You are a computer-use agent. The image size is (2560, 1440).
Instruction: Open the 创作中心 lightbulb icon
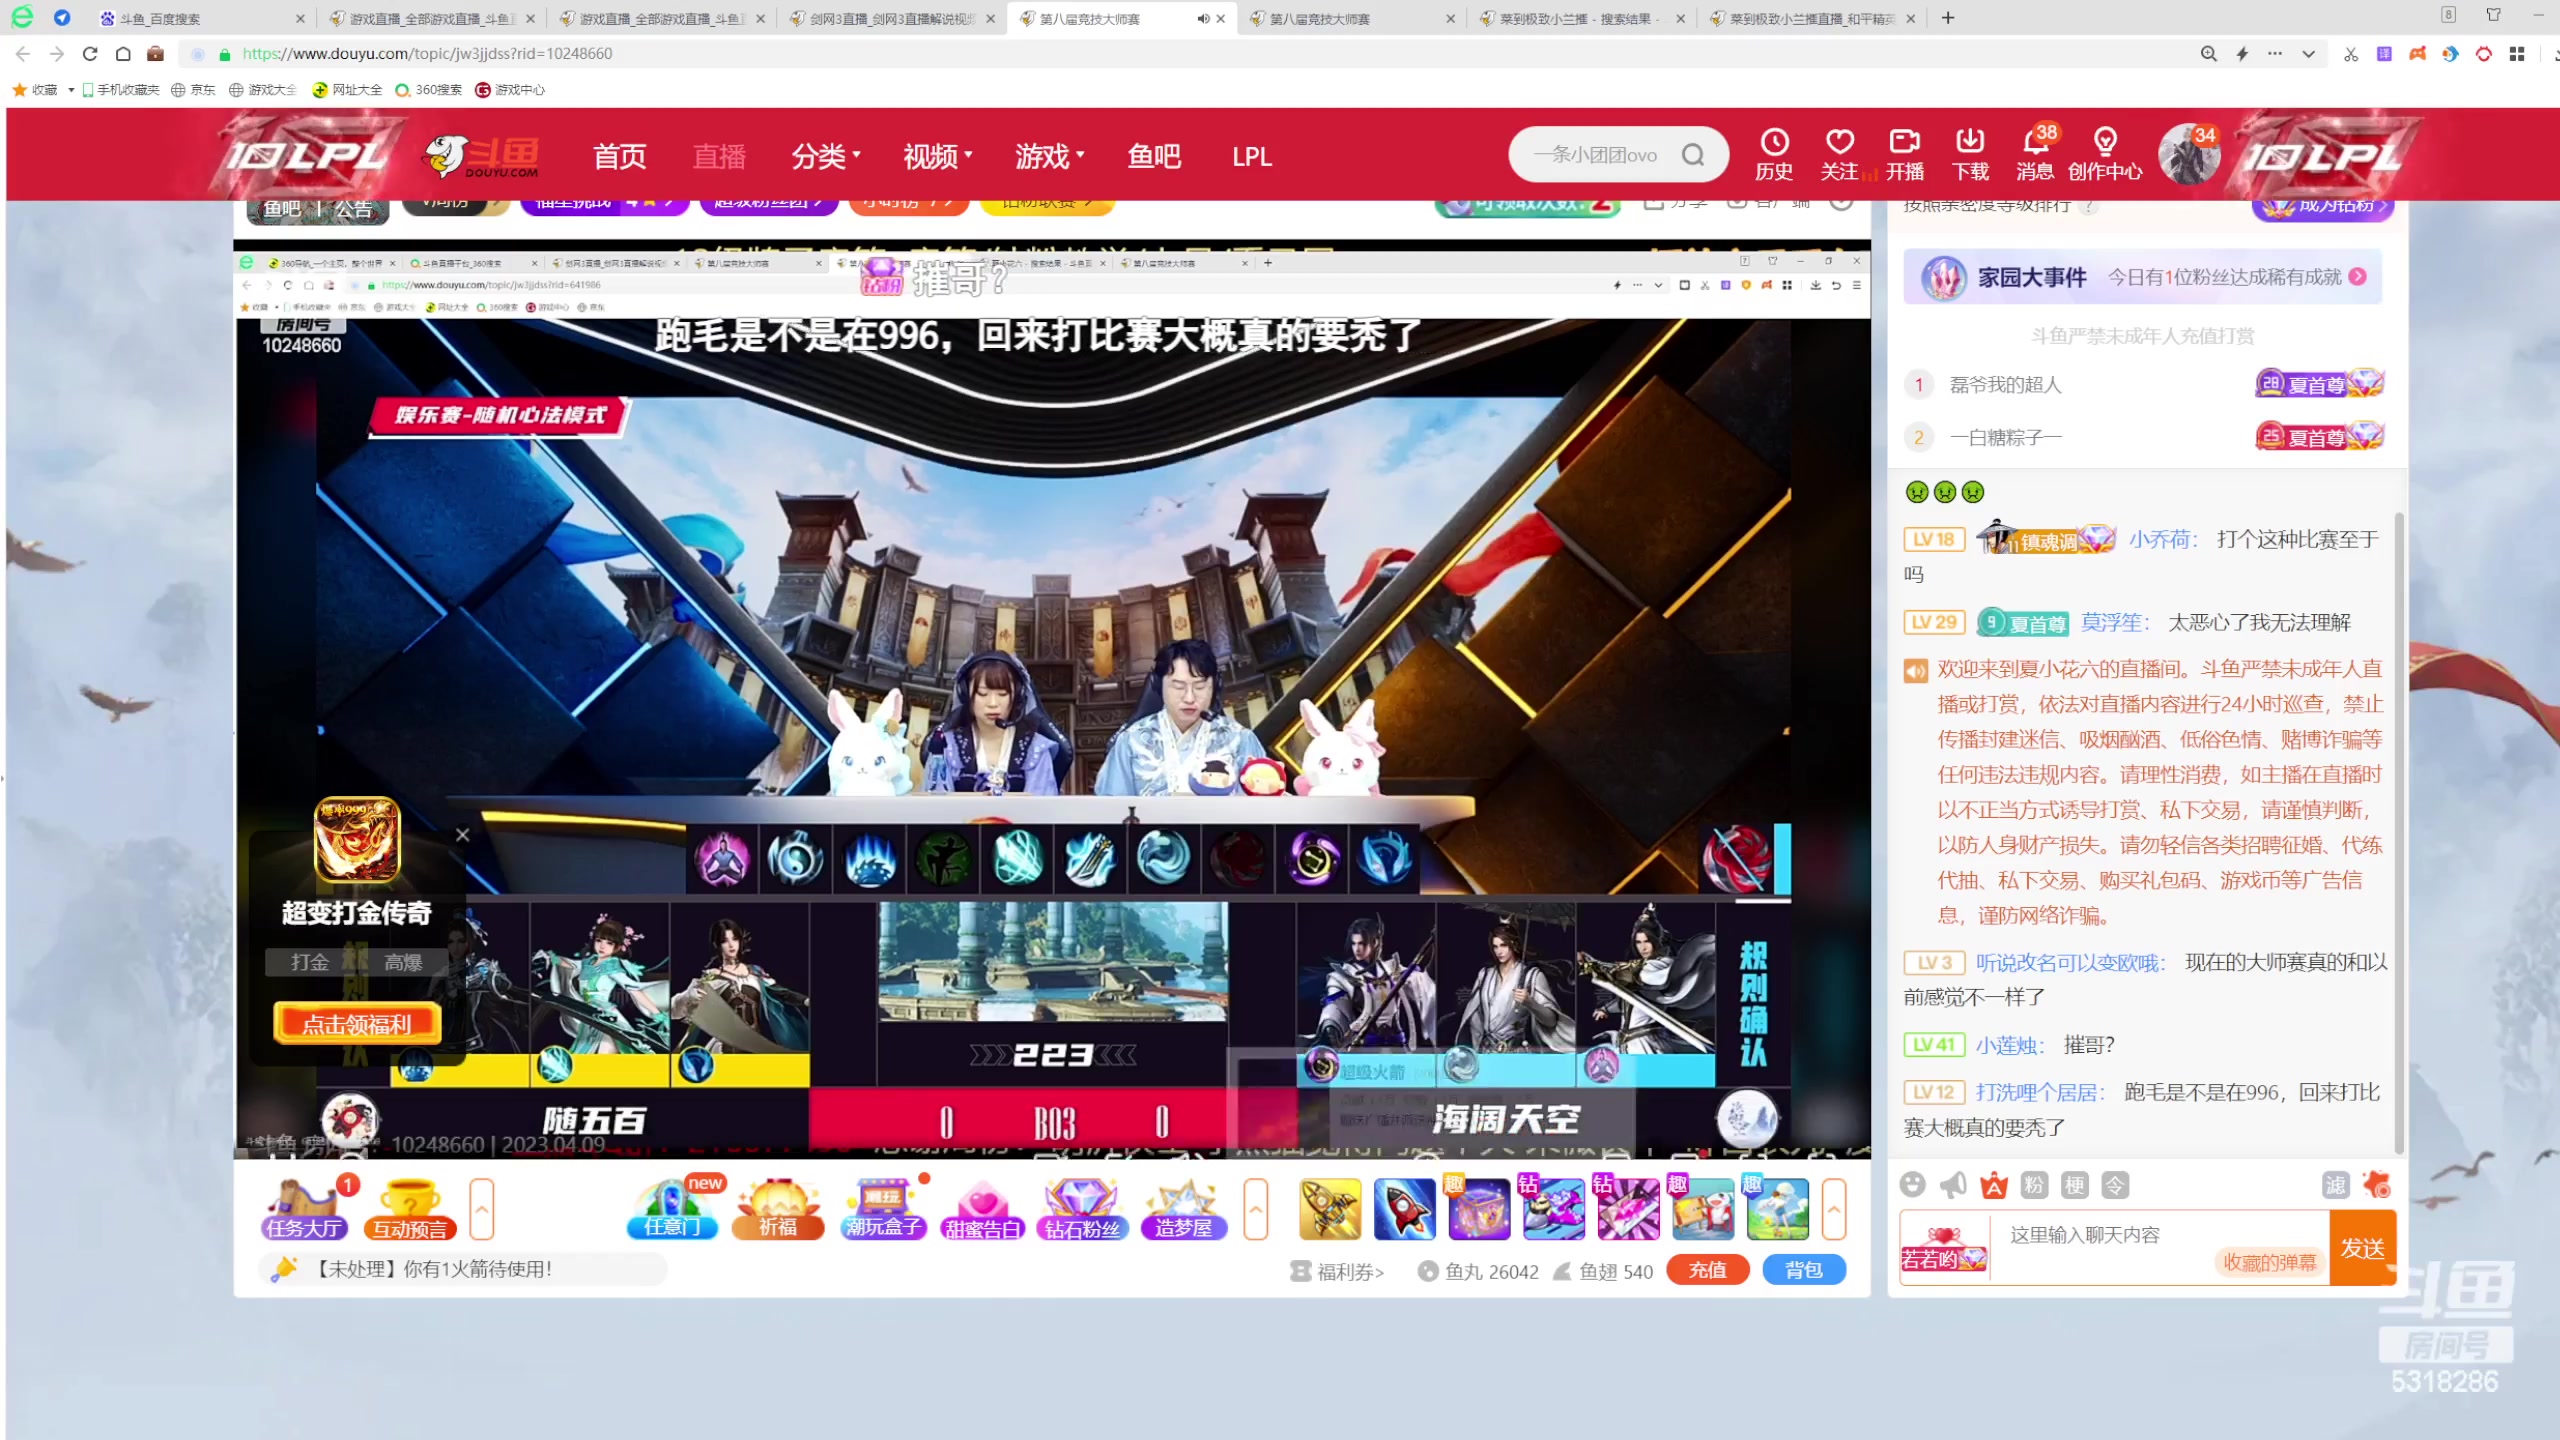(x=2105, y=154)
